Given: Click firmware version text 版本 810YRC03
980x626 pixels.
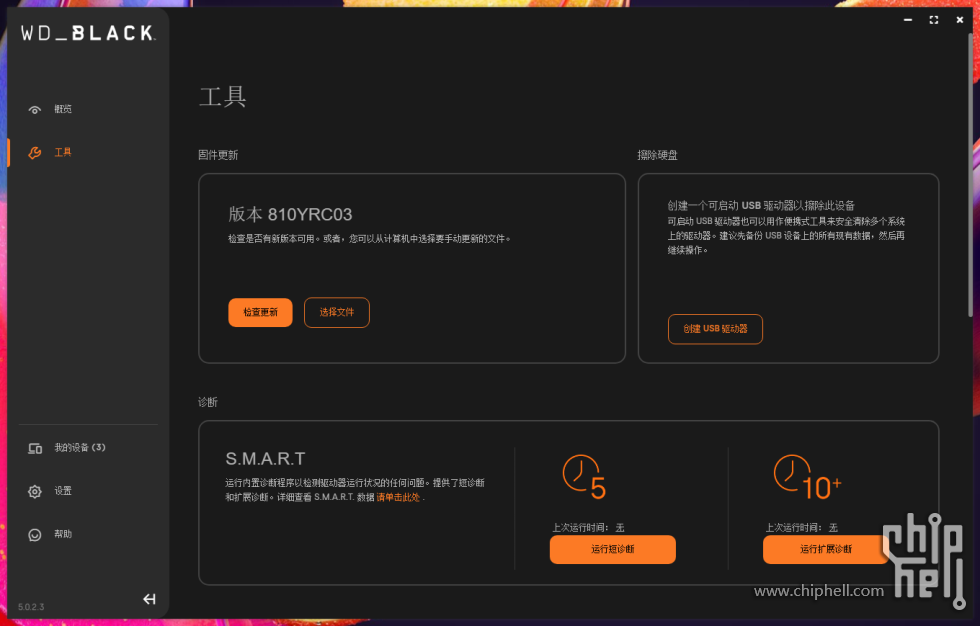Looking at the screenshot, I should pos(290,214).
